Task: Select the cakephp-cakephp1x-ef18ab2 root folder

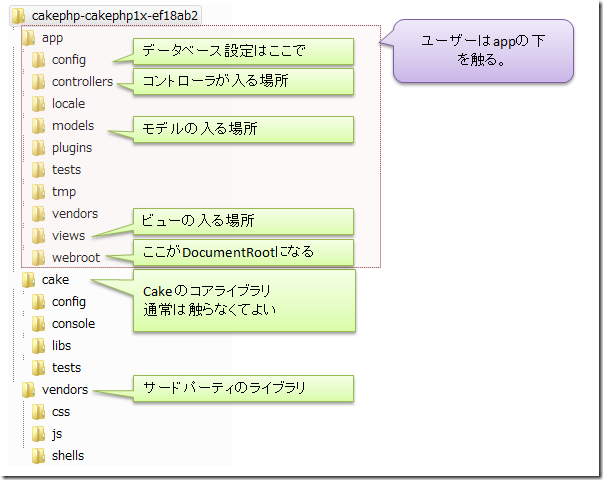Action: tap(105, 16)
